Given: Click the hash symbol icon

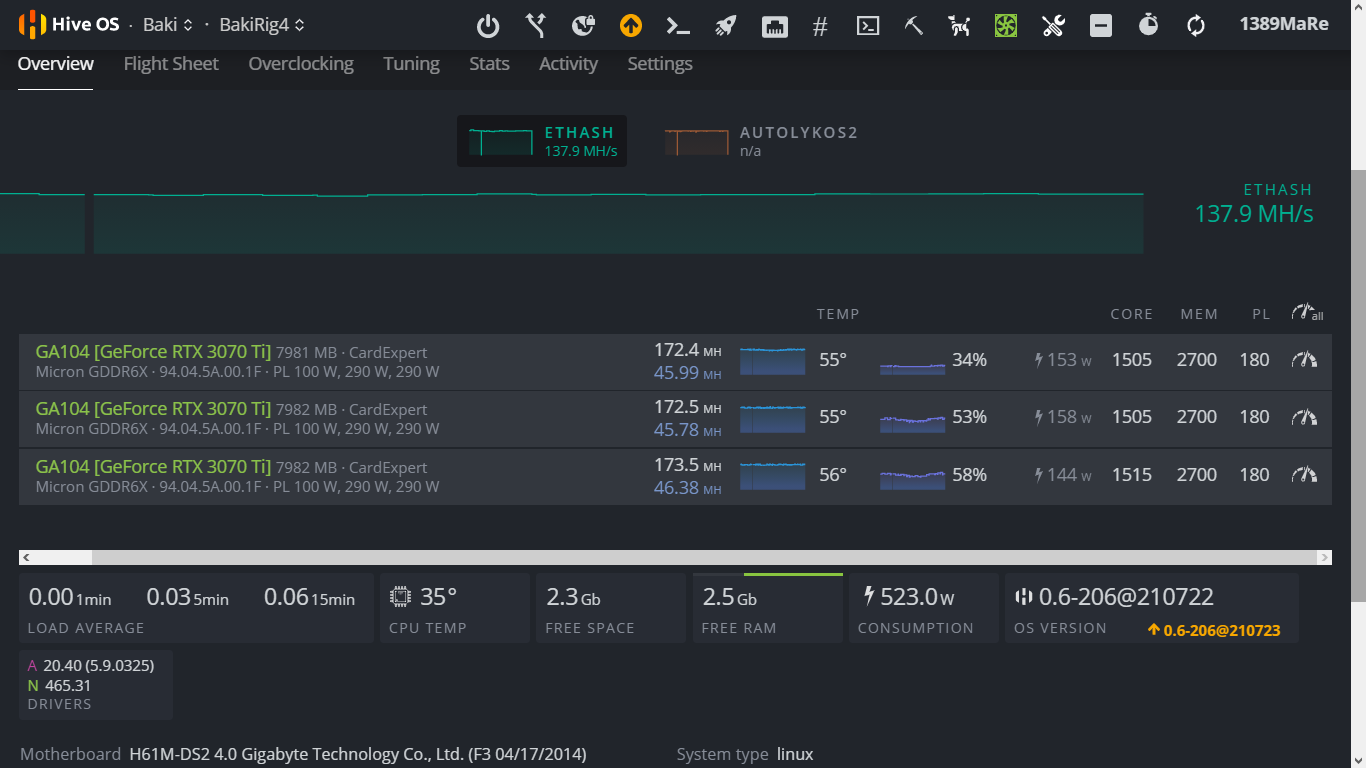Looking at the screenshot, I should click(820, 27).
